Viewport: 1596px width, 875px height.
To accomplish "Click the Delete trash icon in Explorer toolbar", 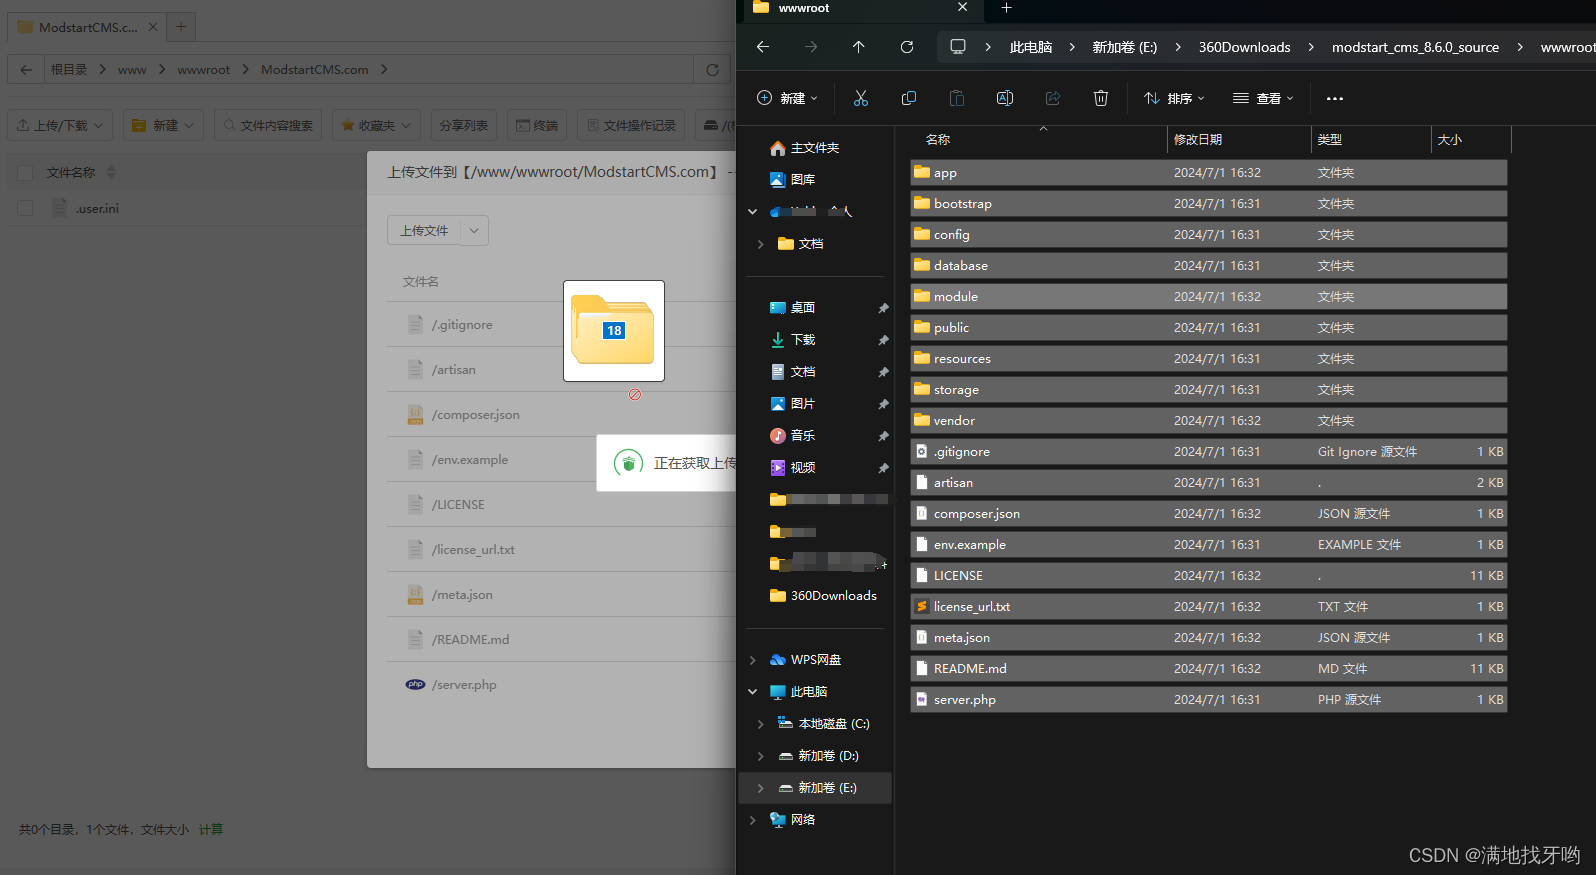I will click(1101, 98).
